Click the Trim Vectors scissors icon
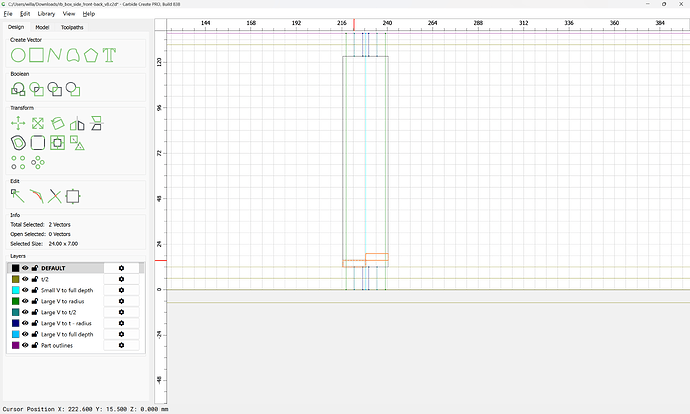 tap(54, 196)
